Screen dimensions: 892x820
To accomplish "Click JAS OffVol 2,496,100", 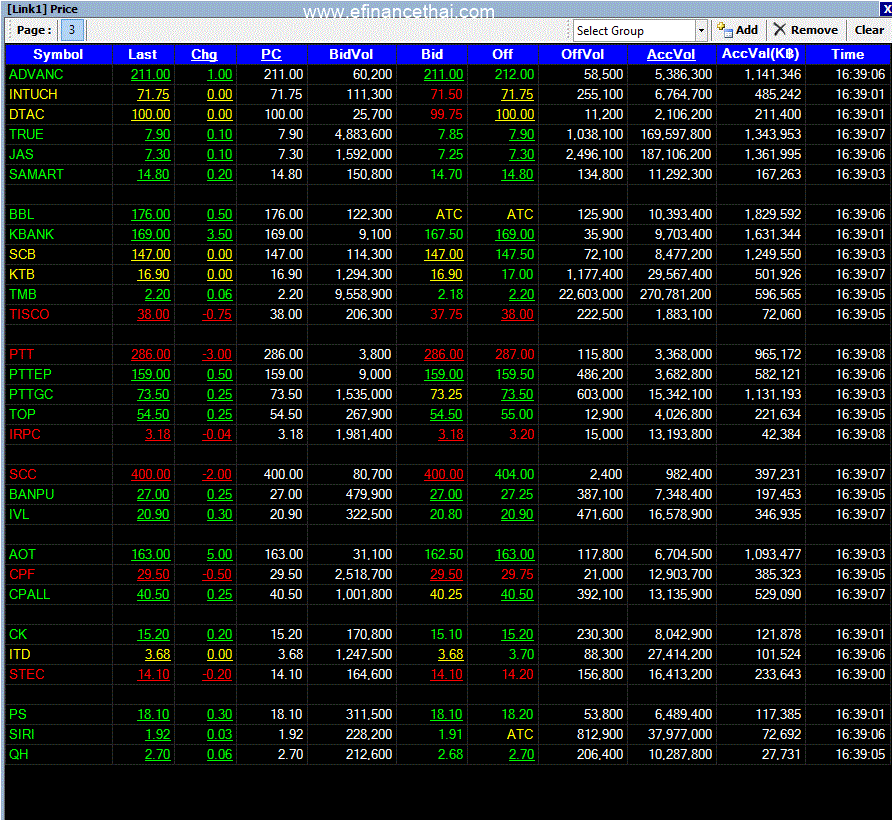I will [594, 154].
